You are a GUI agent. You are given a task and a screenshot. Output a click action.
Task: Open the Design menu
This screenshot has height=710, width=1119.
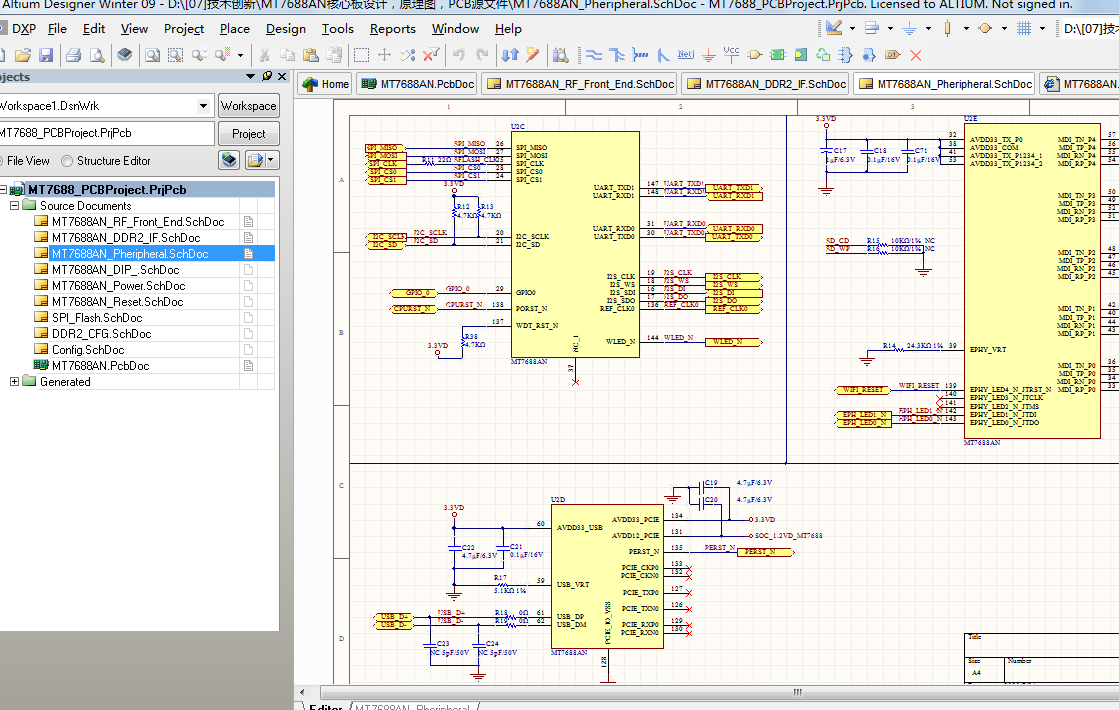pyautogui.click(x=285, y=29)
